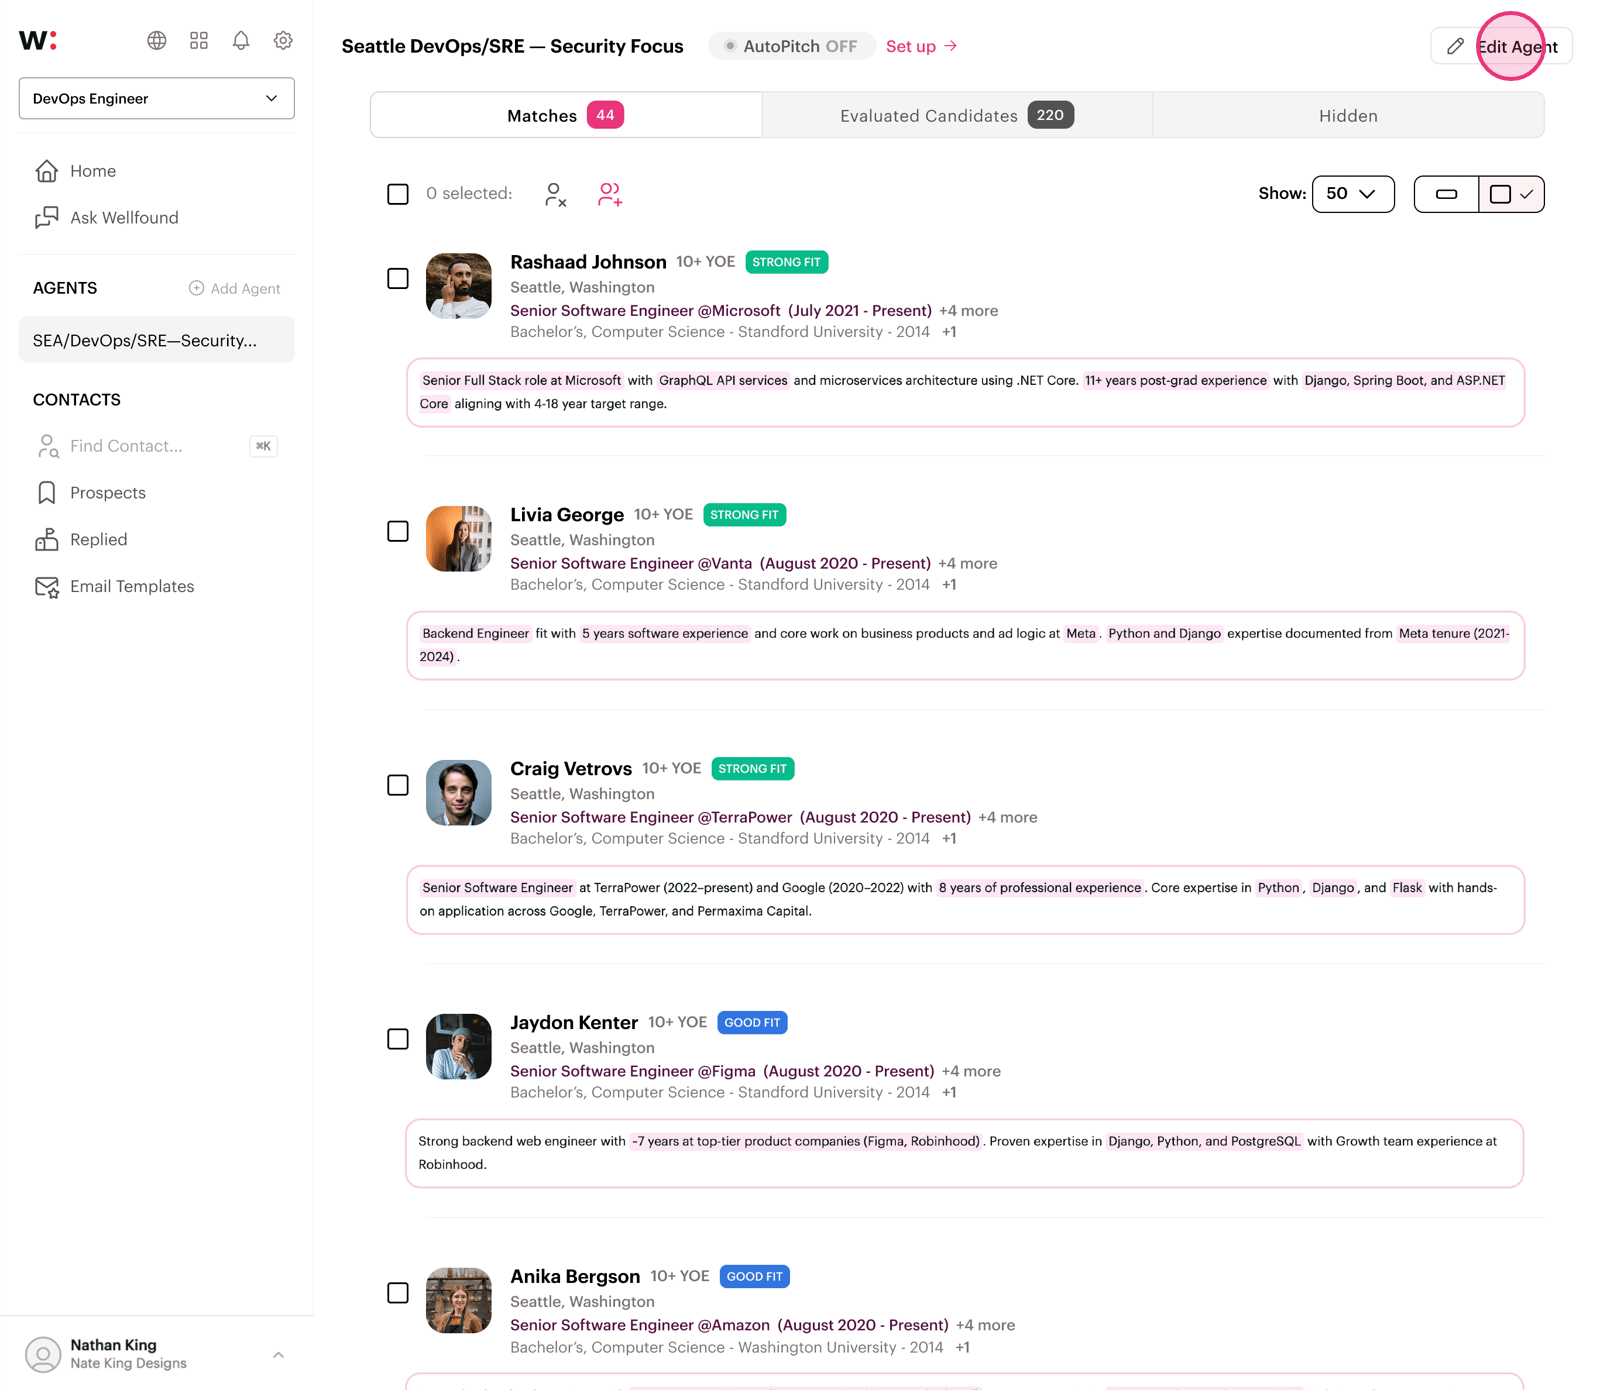
Task: Open the notifications bell icon
Action: 240,41
